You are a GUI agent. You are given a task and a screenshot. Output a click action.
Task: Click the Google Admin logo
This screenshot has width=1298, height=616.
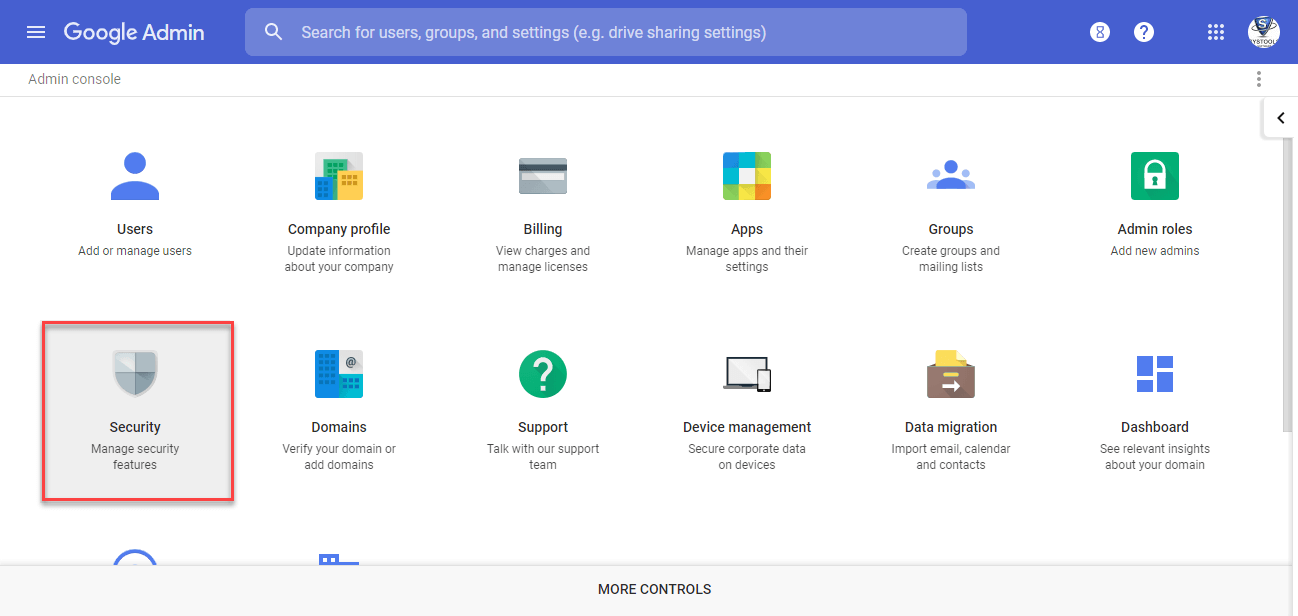pyautogui.click(x=134, y=32)
